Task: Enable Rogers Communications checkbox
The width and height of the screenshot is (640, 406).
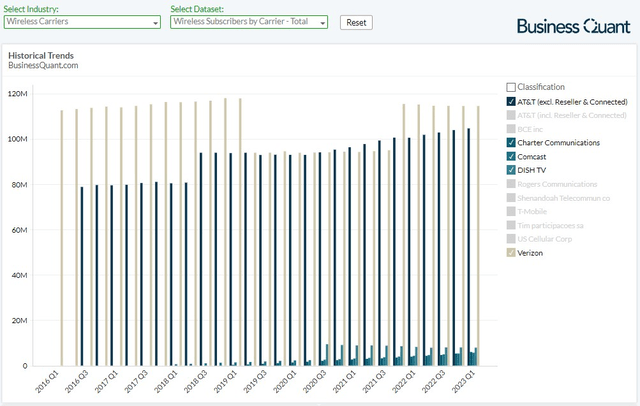Action: 511,184
